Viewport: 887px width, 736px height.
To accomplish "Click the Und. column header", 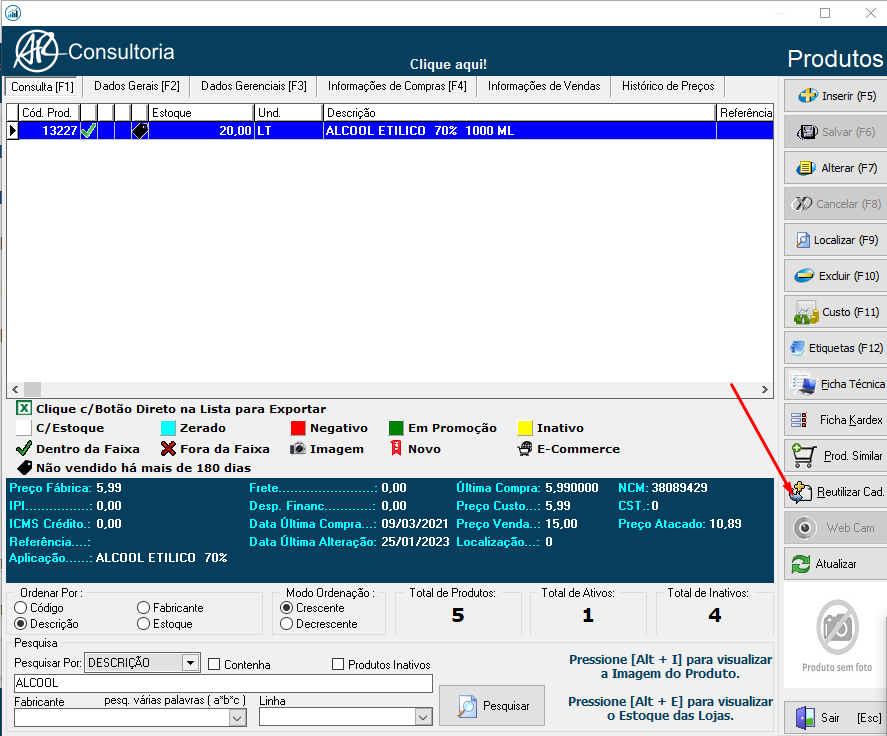I will (x=289, y=113).
